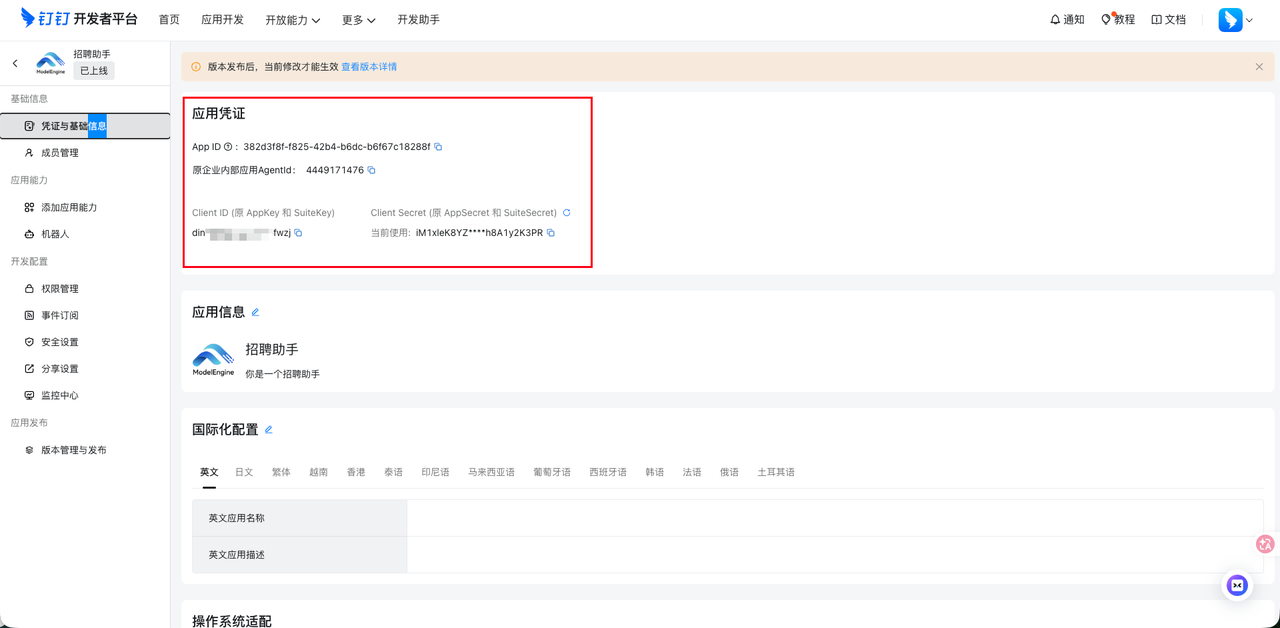Switch to 印尼语 language tab
The height and width of the screenshot is (628, 1280).
435,472
